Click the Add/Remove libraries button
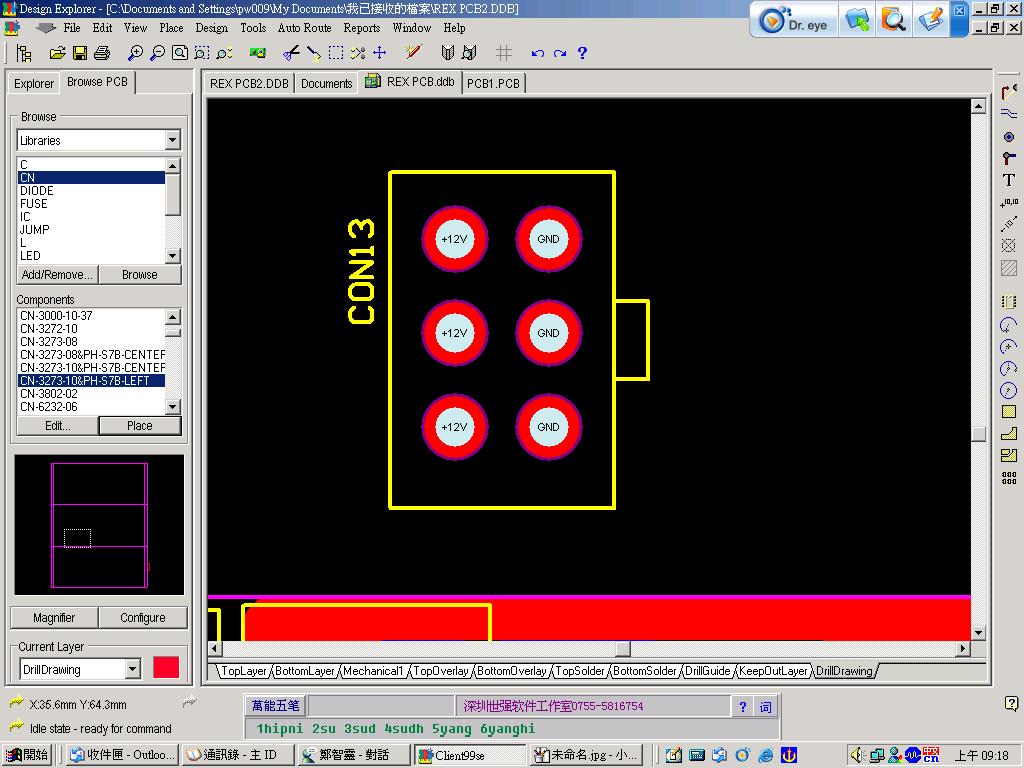The image size is (1024, 768). [57, 275]
